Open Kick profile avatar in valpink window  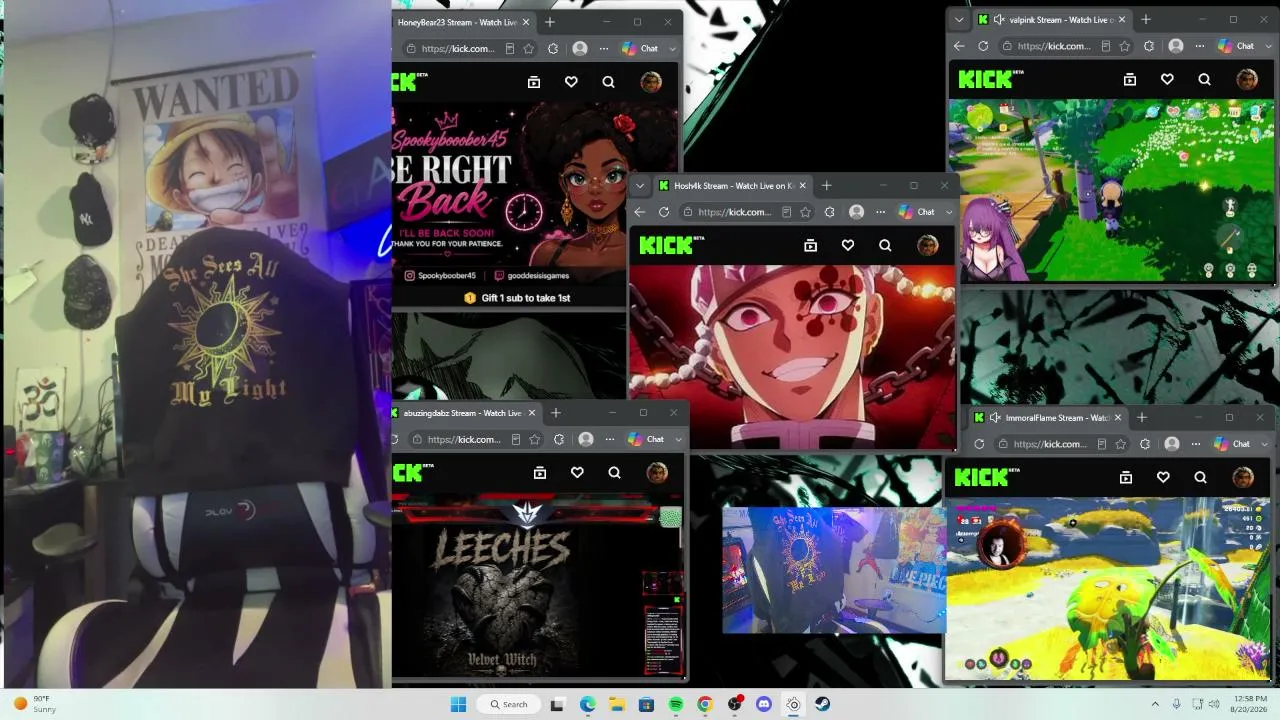click(x=1247, y=79)
